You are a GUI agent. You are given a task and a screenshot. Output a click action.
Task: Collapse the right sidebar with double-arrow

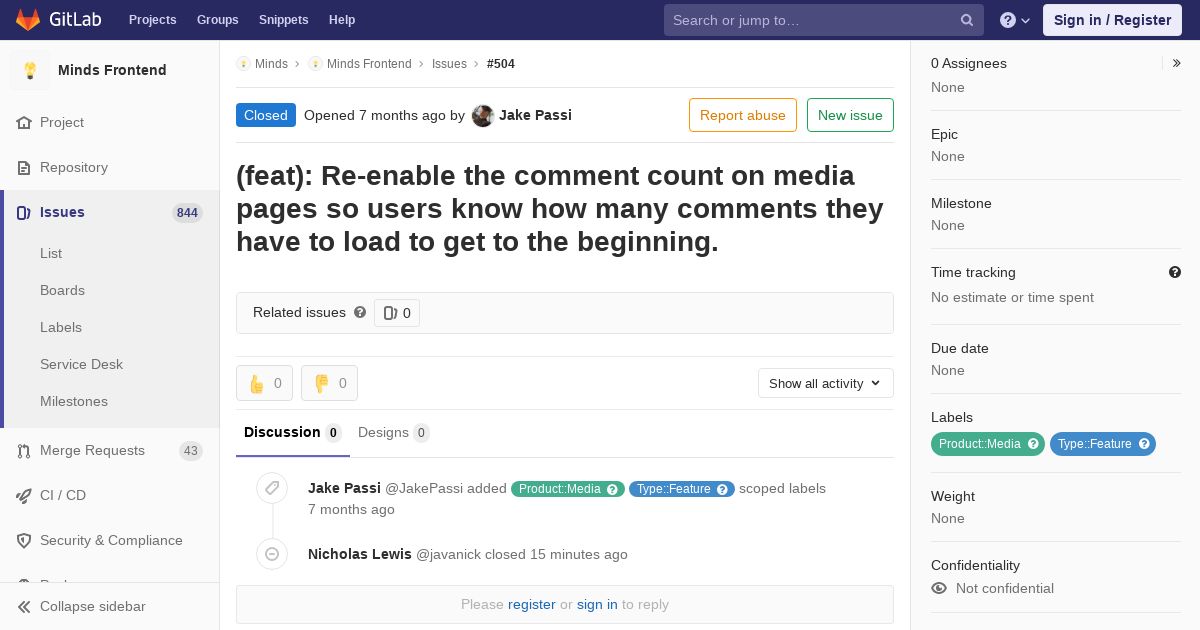click(x=1176, y=63)
